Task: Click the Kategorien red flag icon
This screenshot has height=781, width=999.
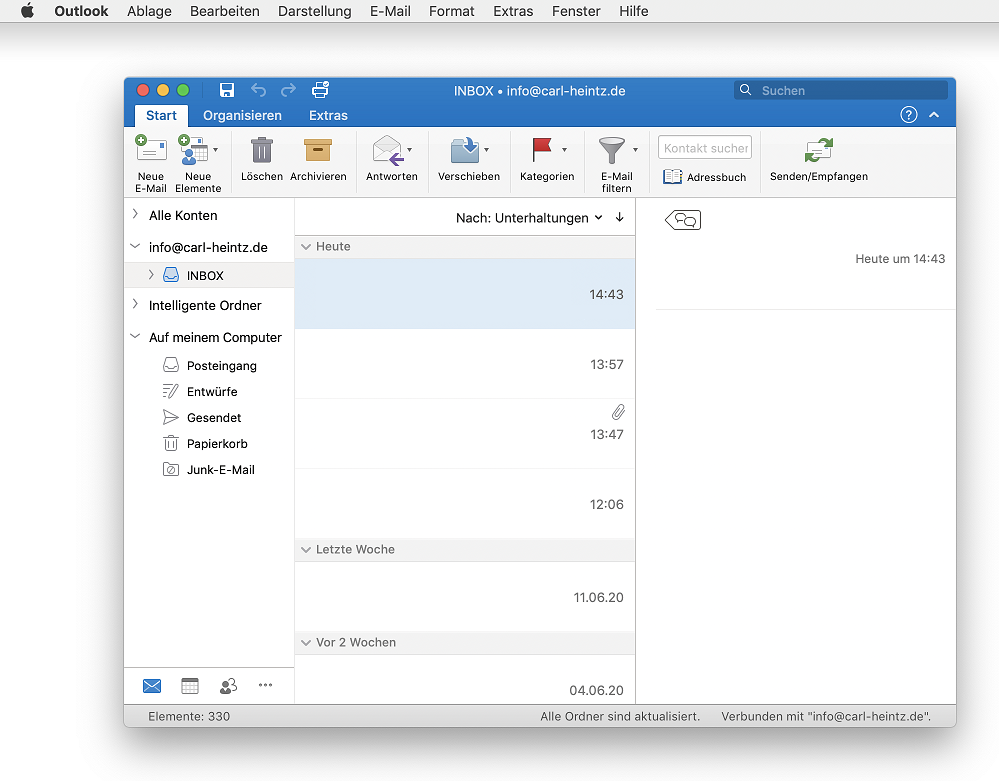Action: 542,150
